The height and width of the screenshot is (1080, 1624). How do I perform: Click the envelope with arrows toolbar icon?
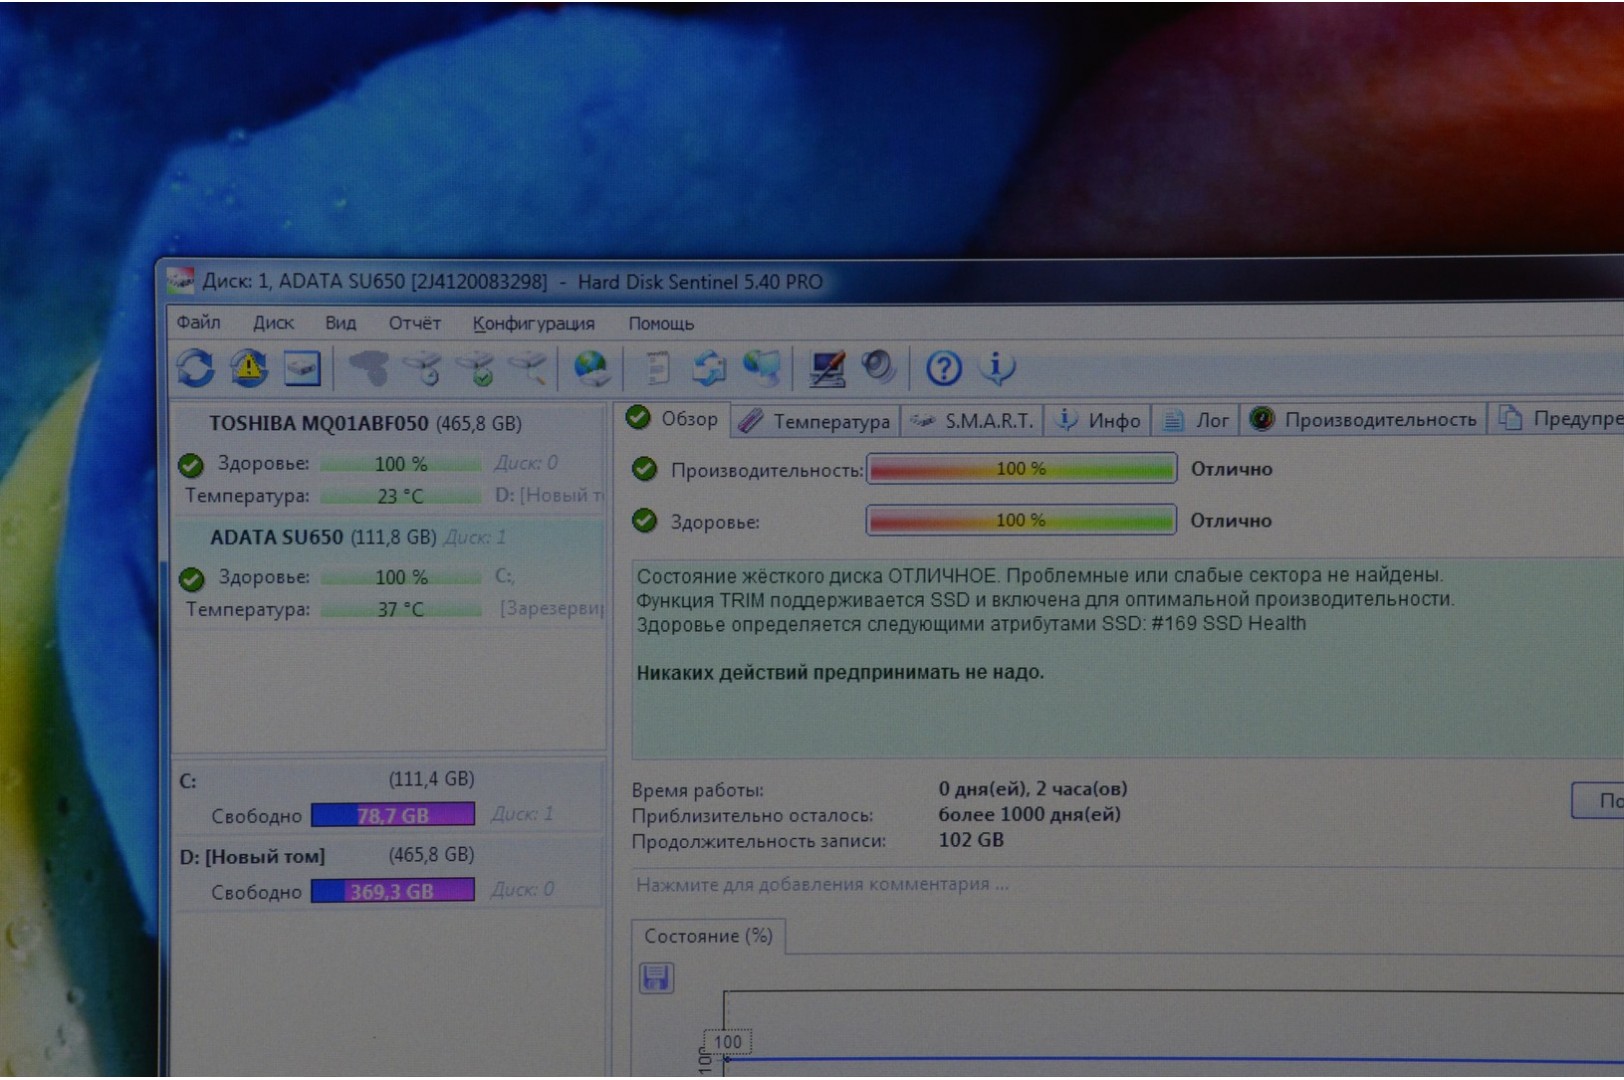(710, 368)
